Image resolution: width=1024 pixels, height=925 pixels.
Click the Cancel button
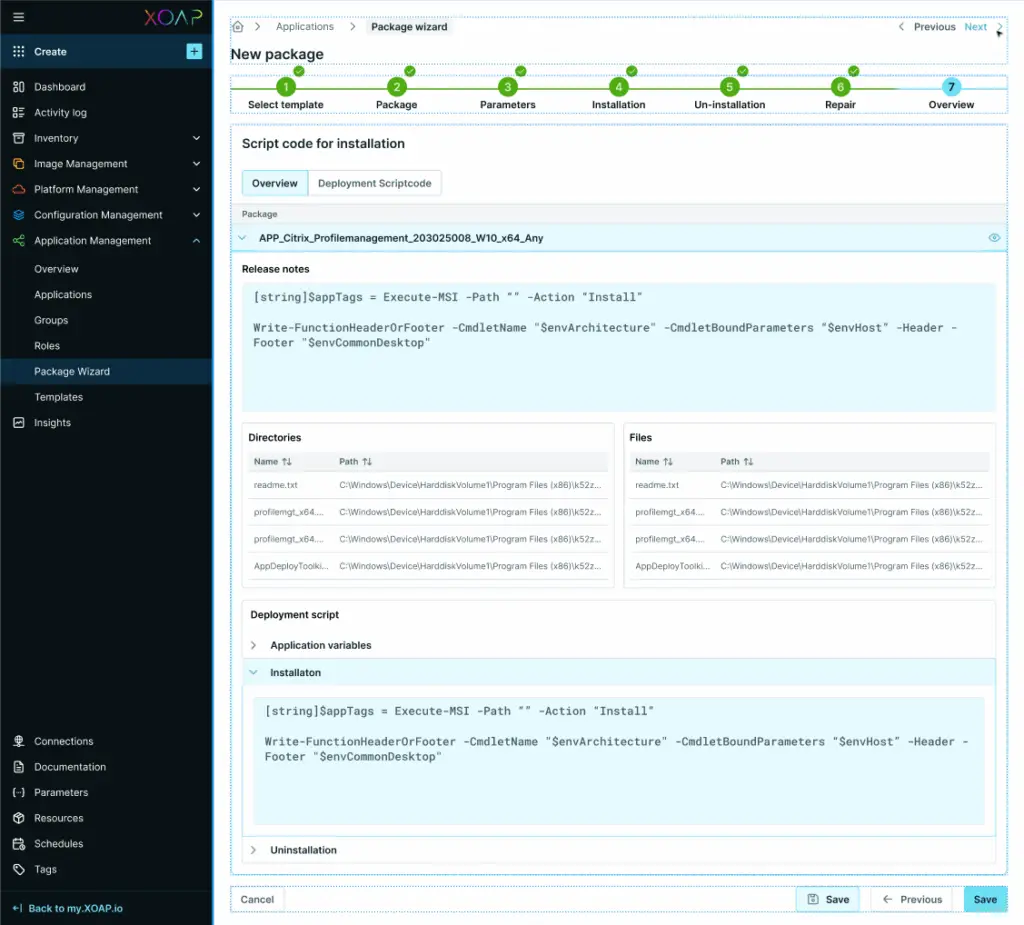256,899
